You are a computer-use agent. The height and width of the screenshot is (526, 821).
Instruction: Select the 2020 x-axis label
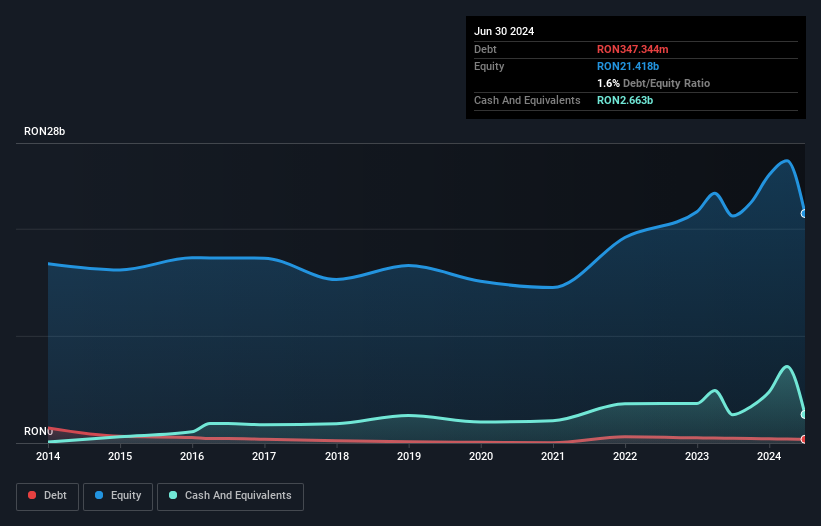coord(481,456)
